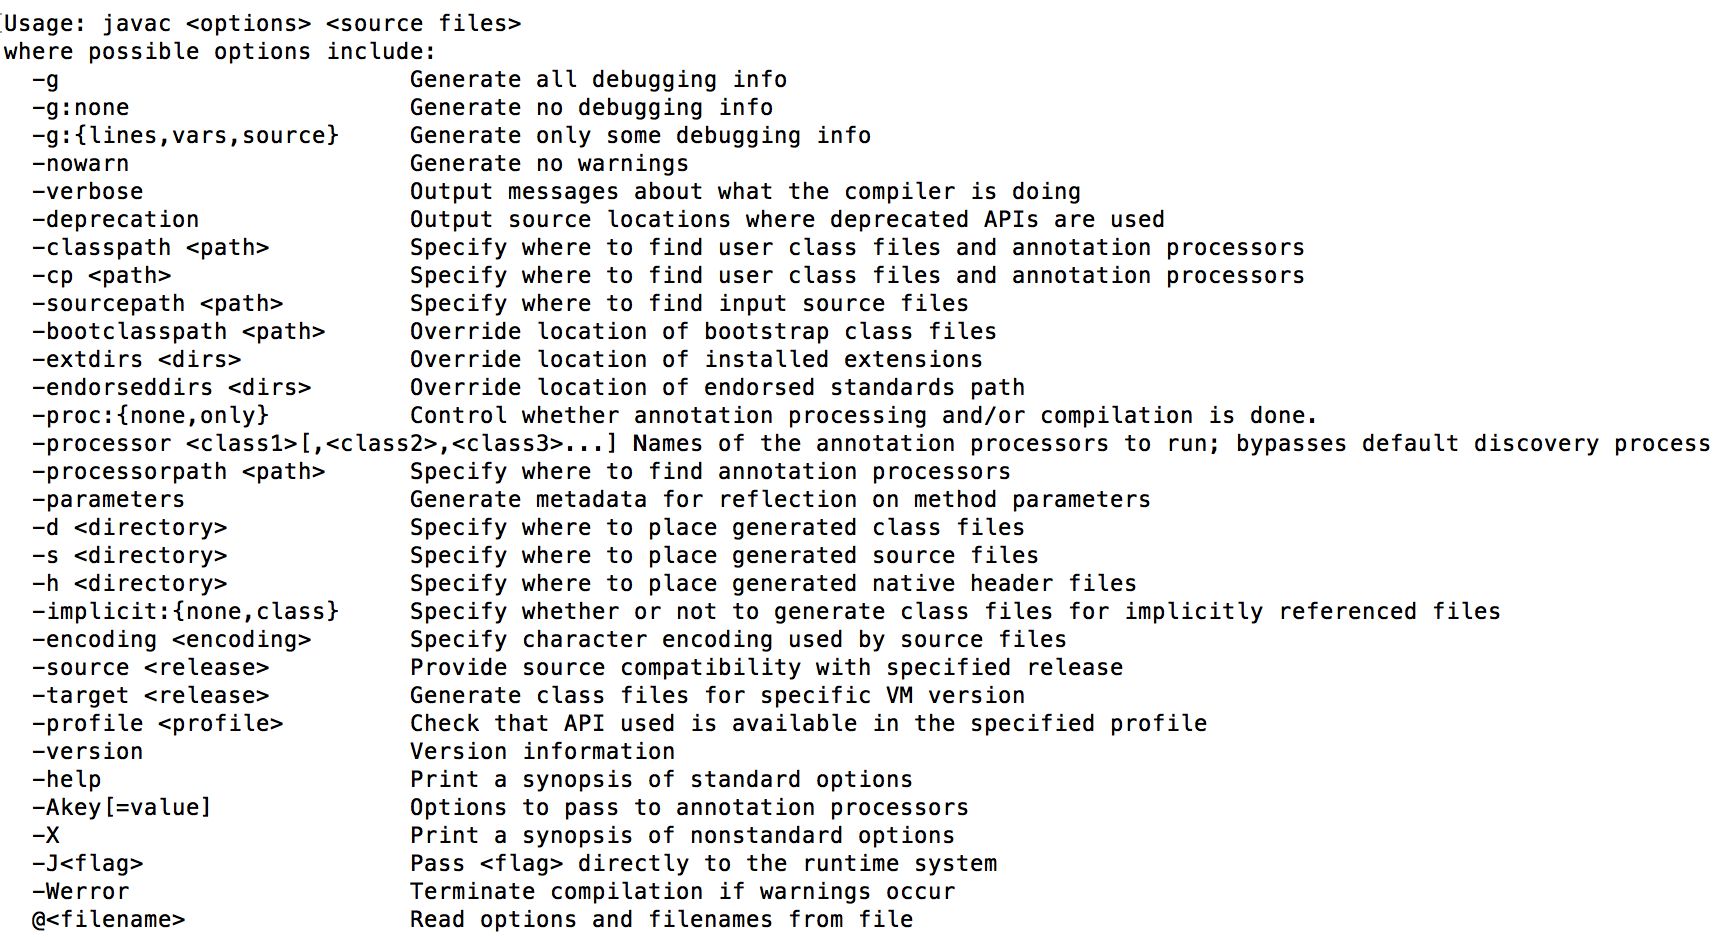Viewport: 1719px width, 937px height.
Task: Click the -parameters option text
Action: (108, 500)
